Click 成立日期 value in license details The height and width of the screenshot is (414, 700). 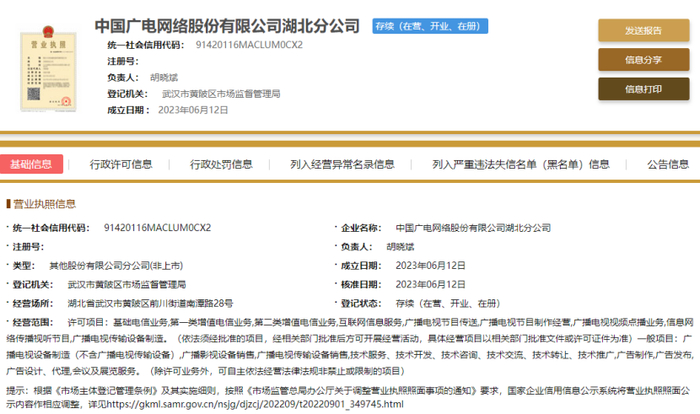(x=430, y=266)
